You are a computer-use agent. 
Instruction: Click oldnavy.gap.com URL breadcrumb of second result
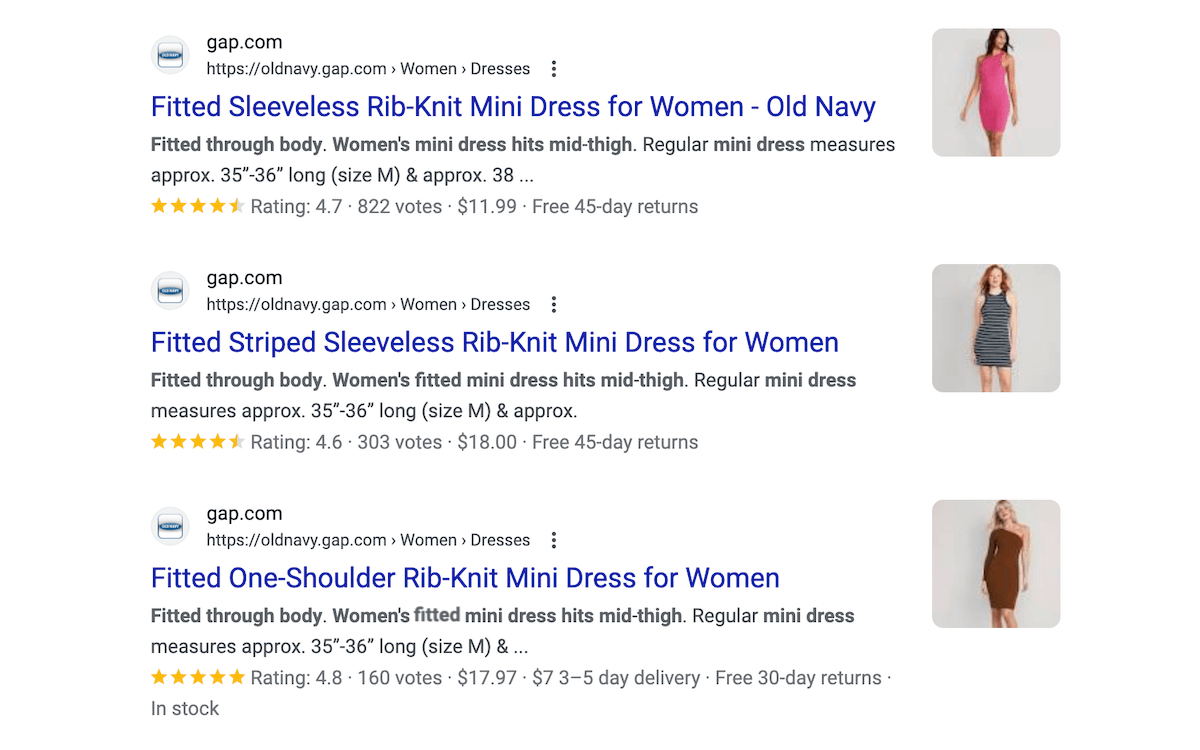pyautogui.click(x=368, y=305)
